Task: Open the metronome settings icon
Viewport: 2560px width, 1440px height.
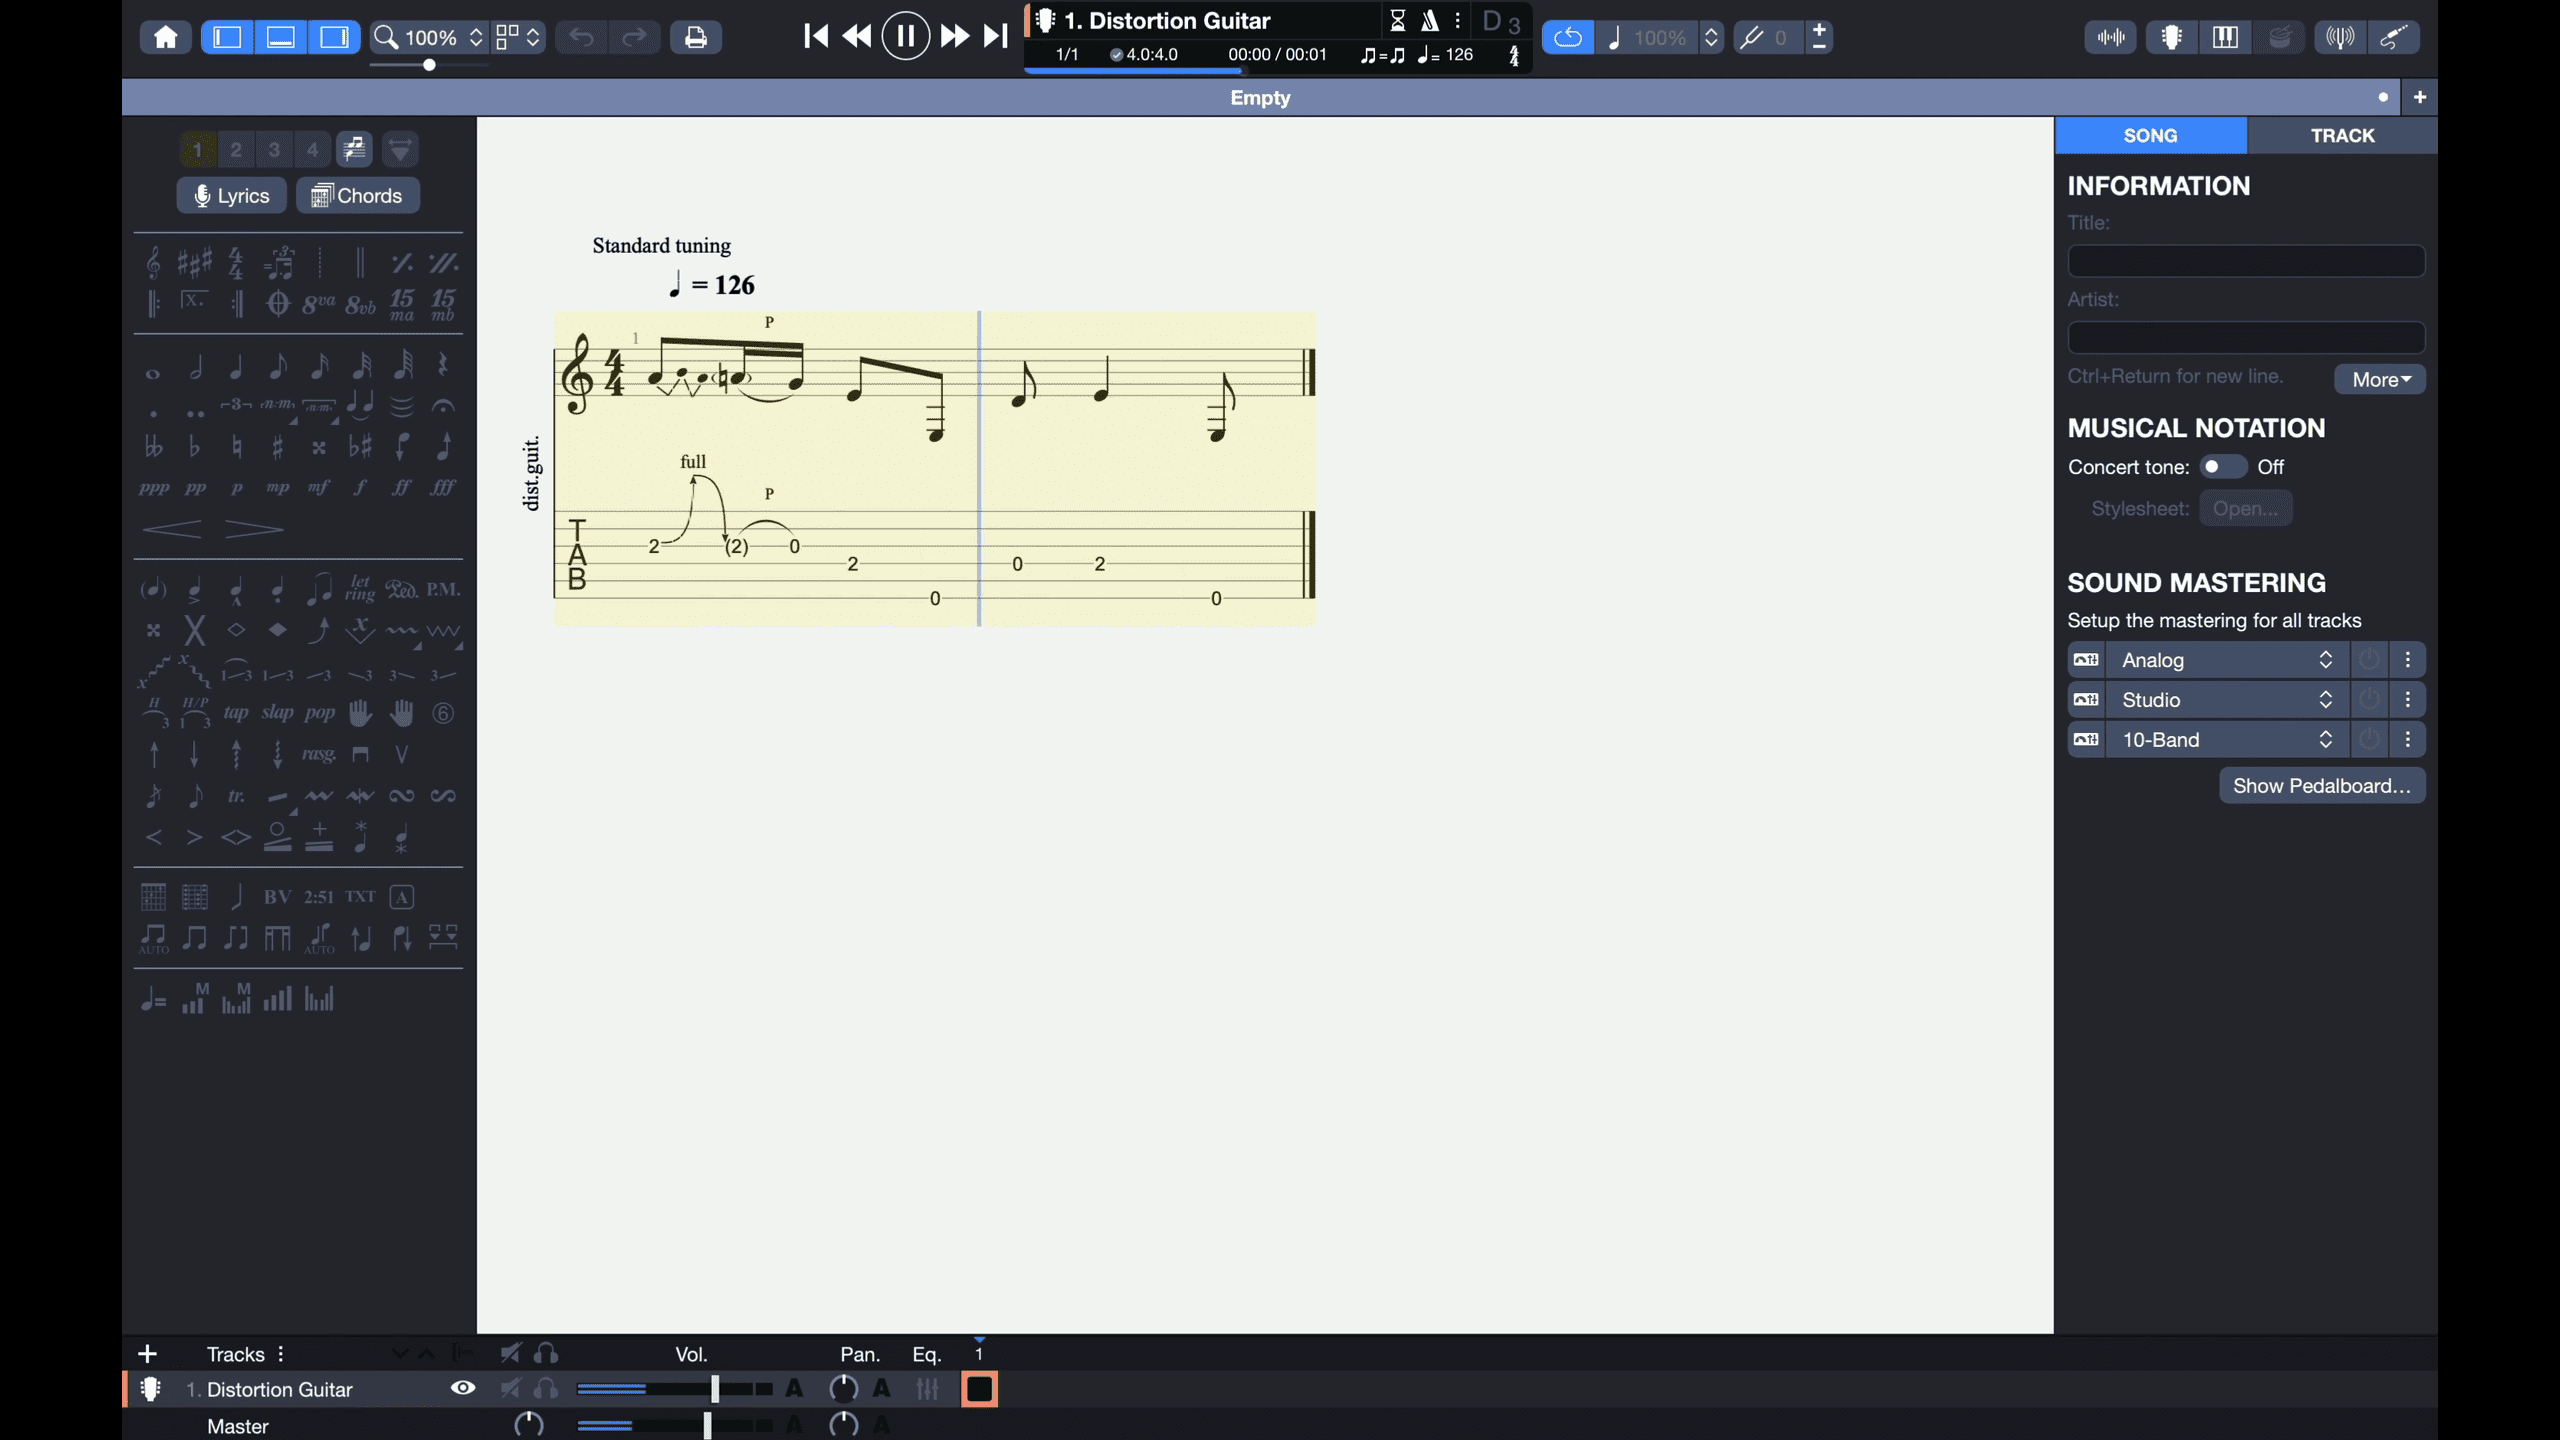Action: (x=1429, y=20)
